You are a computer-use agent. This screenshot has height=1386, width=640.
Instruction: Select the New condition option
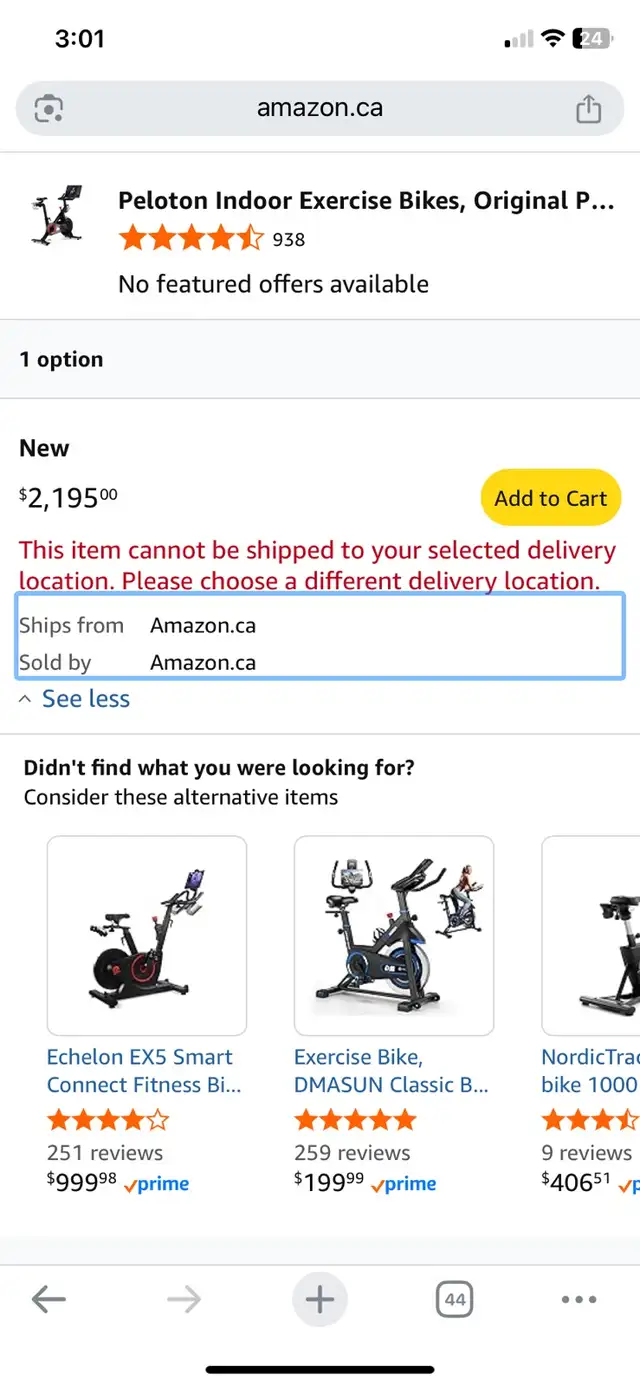pyautogui.click(x=44, y=447)
